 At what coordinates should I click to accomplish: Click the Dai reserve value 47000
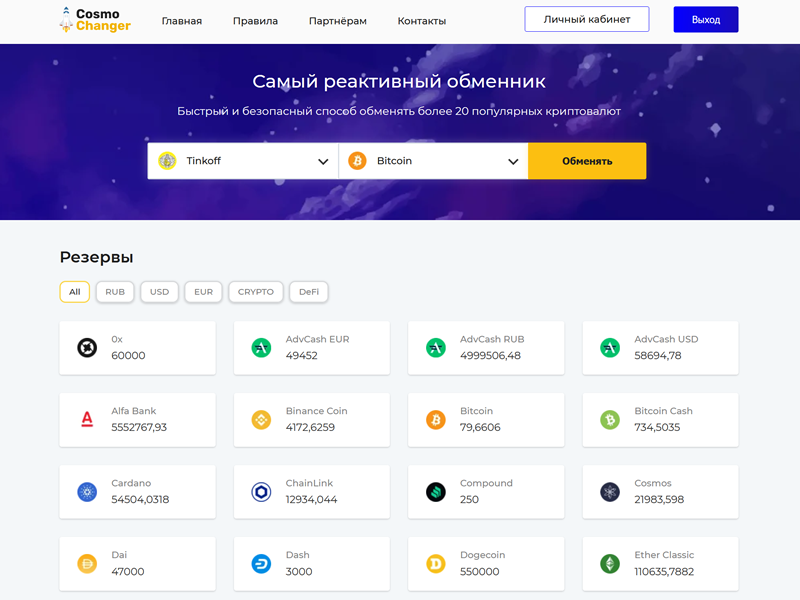pos(128,572)
